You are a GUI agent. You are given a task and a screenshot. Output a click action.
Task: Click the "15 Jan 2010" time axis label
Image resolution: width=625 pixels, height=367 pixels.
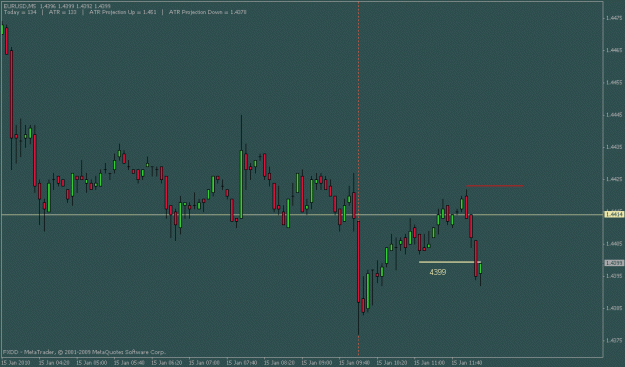[16, 363]
